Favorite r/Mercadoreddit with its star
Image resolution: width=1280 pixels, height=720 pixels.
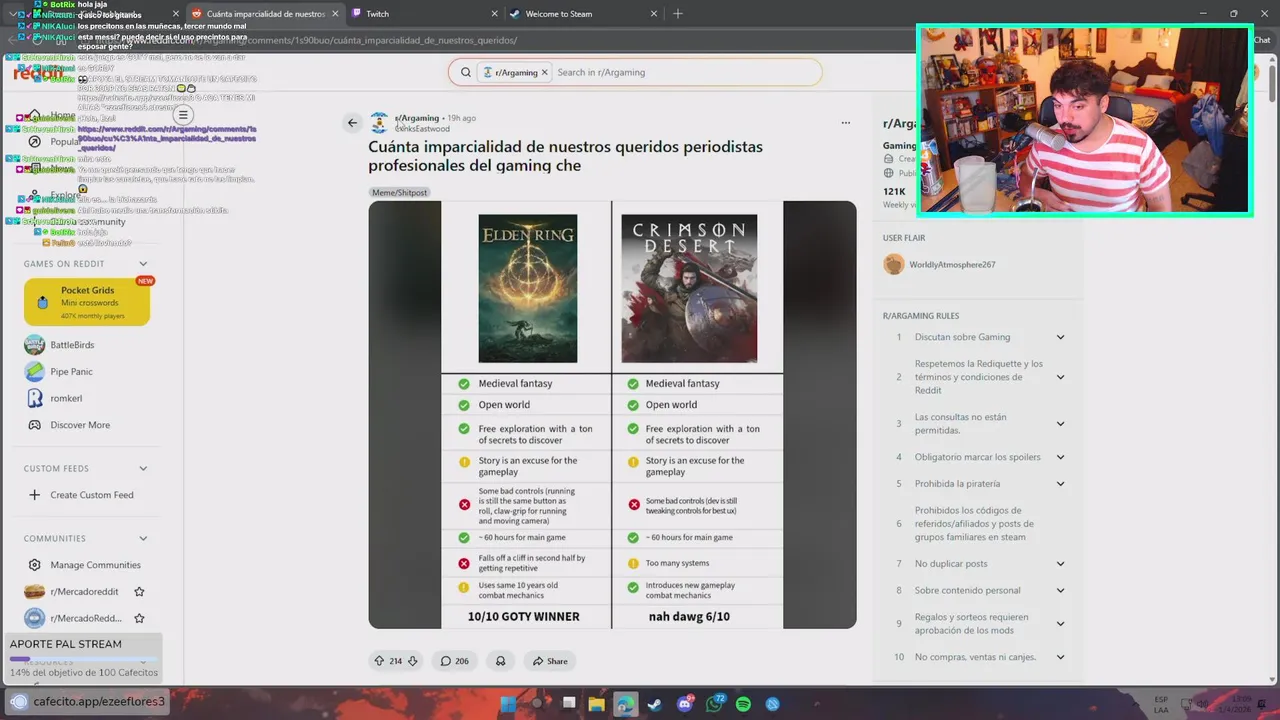pyautogui.click(x=139, y=592)
